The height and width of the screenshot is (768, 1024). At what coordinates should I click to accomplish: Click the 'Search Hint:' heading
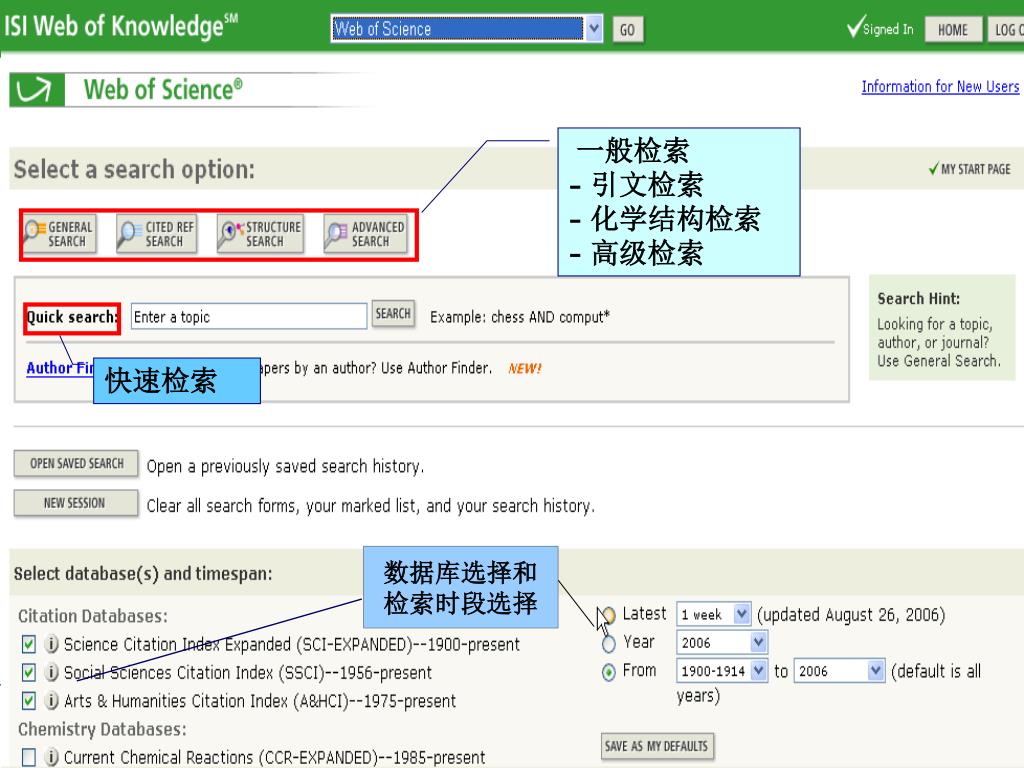(x=918, y=298)
